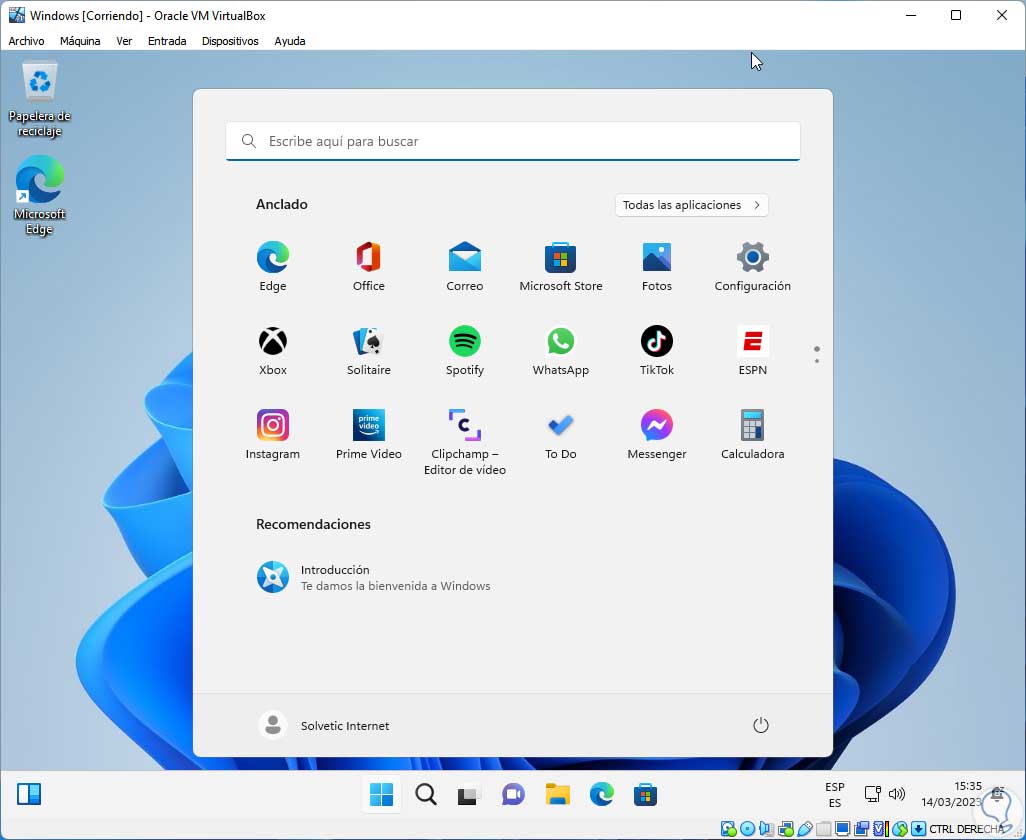Viewport: 1026px width, 840px height.
Task: Click VirtualBox audio status icon
Action: click(x=766, y=829)
